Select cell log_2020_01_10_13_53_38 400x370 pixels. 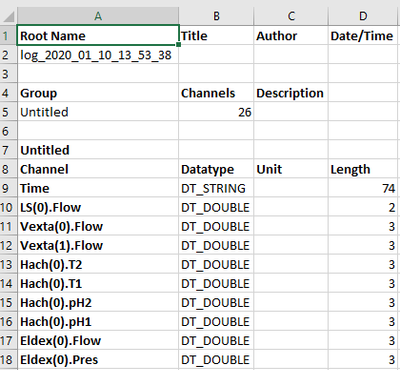click(98, 54)
